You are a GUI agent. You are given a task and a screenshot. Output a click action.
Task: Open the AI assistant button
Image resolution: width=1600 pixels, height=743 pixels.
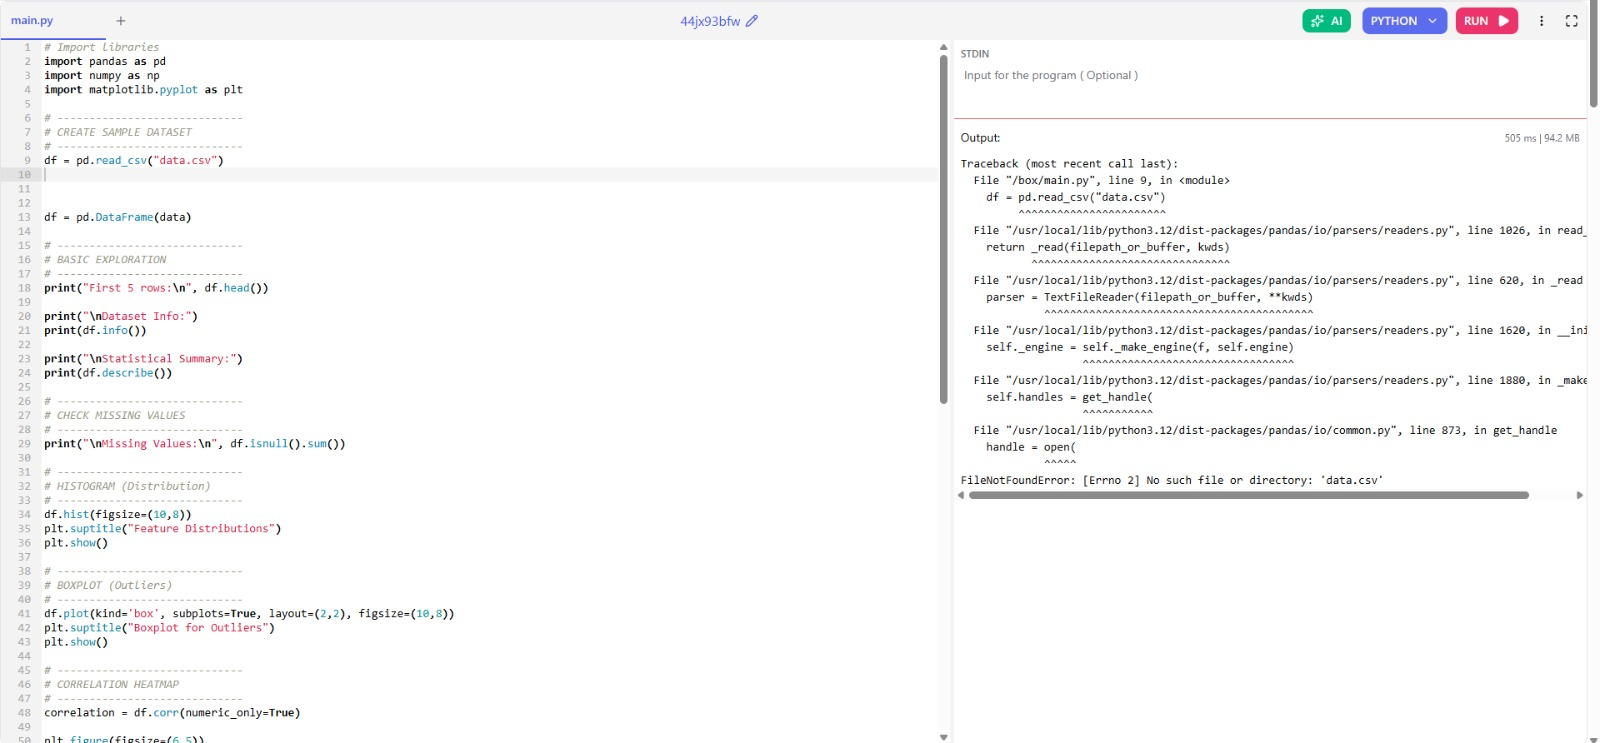pyautogui.click(x=1326, y=21)
